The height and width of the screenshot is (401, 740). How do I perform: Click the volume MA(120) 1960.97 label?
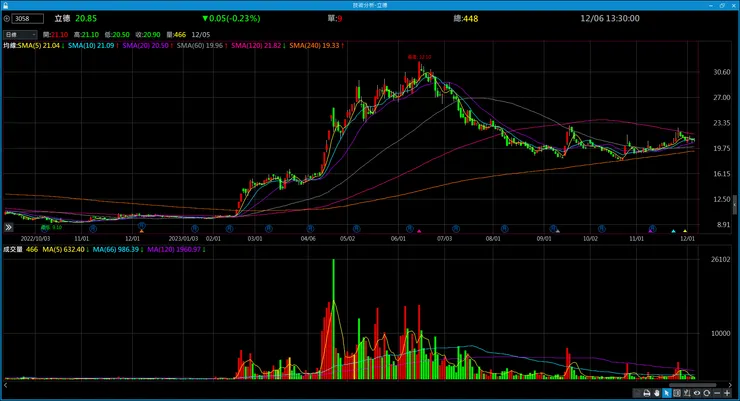coord(176,249)
